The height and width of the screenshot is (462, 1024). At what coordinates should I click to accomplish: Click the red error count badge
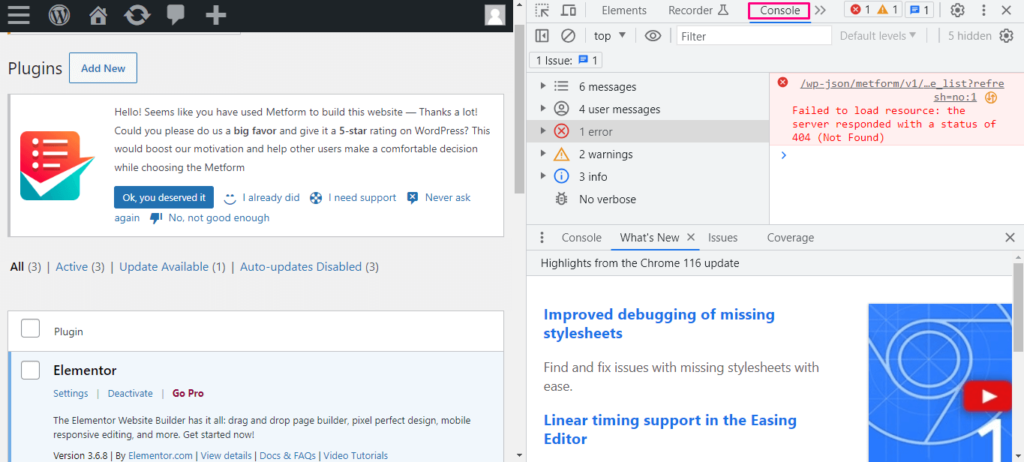click(x=859, y=10)
